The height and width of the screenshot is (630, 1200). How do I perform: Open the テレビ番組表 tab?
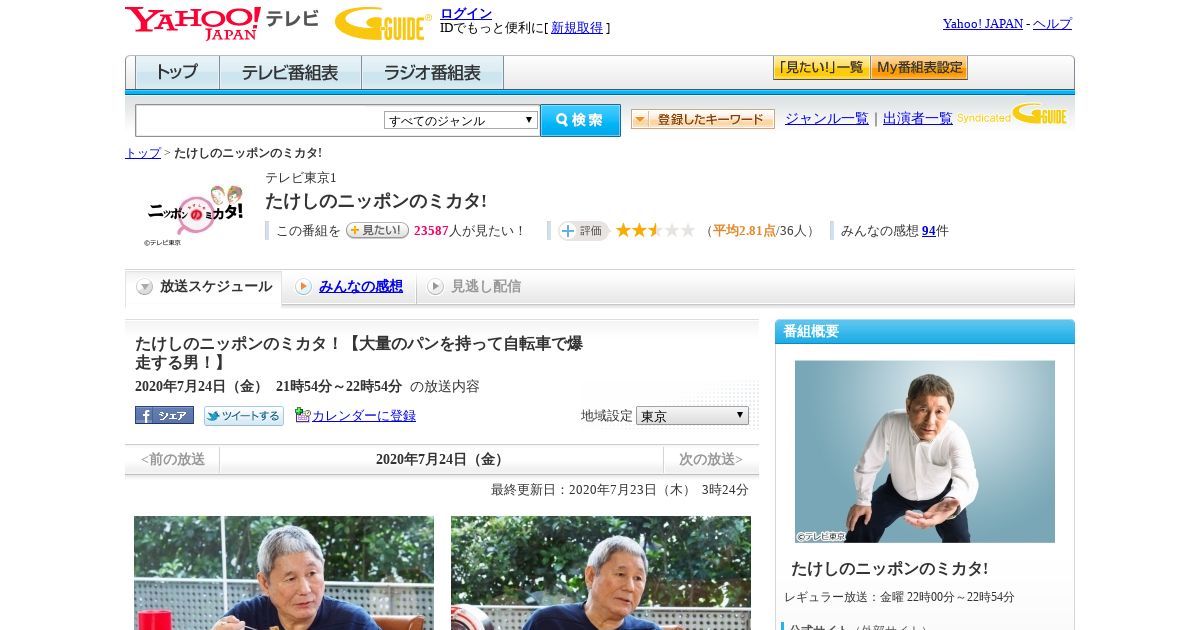click(290, 73)
